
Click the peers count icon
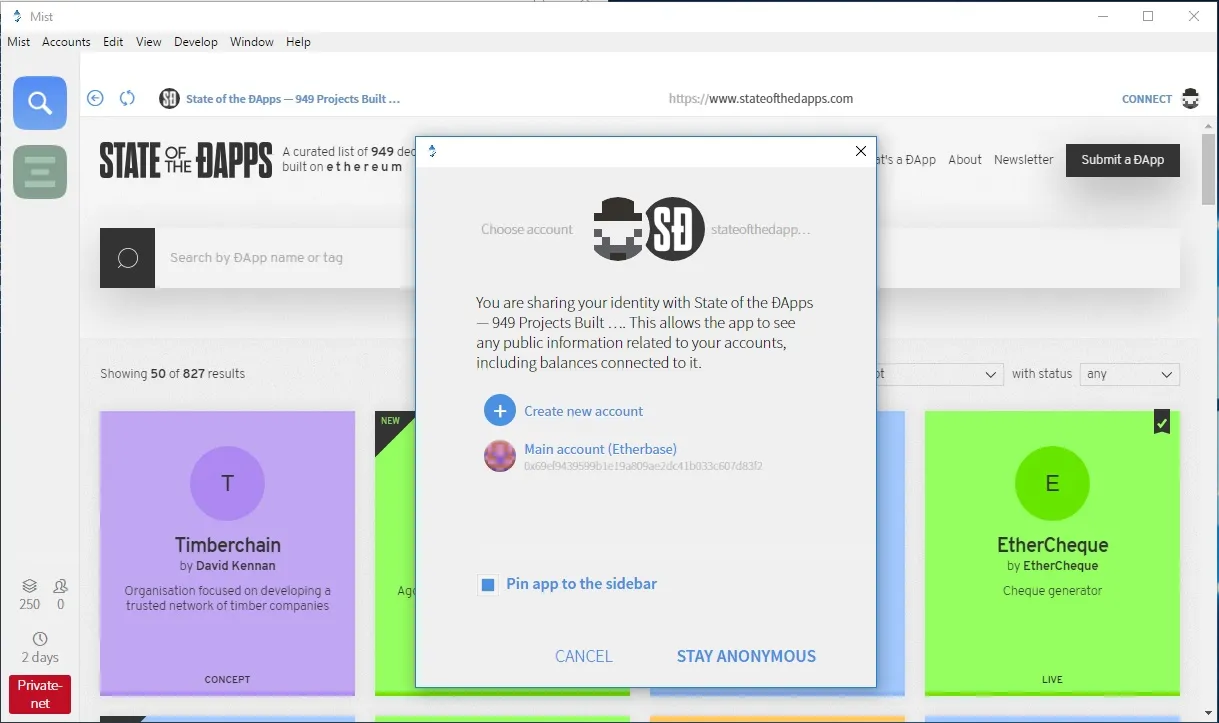(60, 586)
